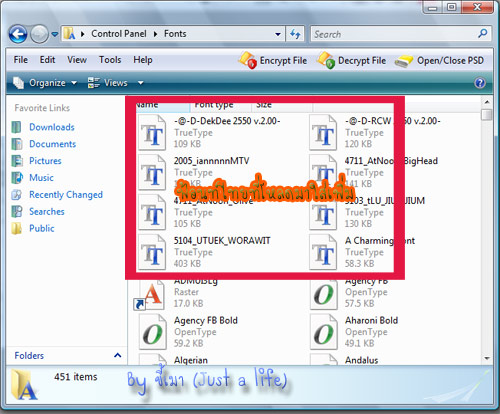Open the File menu
The width and height of the screenshot is (500, 414).
point(21,60)
